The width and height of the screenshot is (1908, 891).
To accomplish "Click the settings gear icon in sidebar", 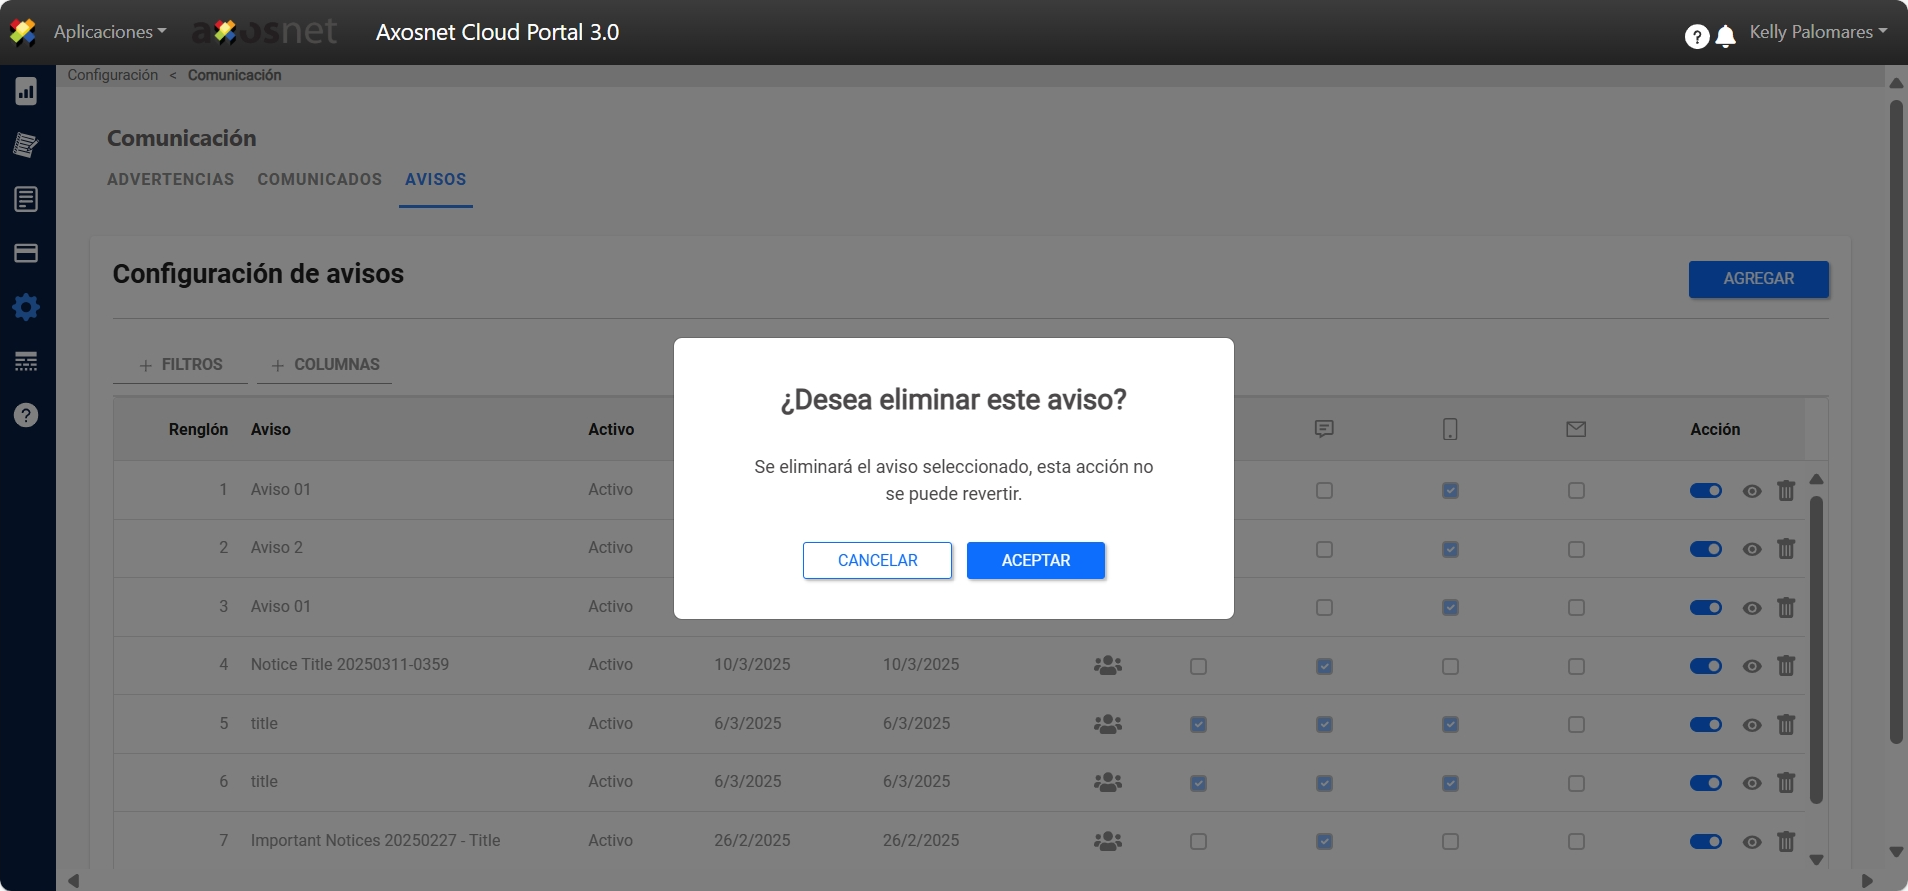I will click(26, 307).
